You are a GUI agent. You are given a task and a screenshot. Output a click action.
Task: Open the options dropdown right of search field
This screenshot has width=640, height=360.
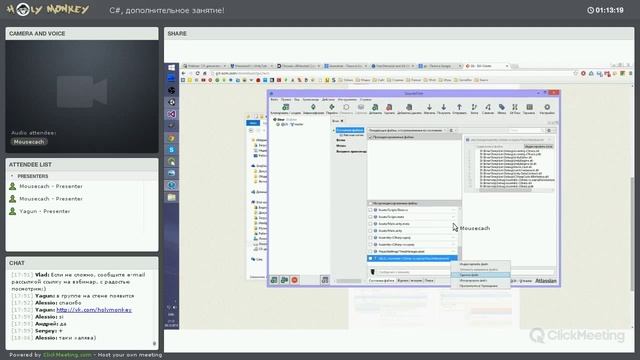click(549, 130)
